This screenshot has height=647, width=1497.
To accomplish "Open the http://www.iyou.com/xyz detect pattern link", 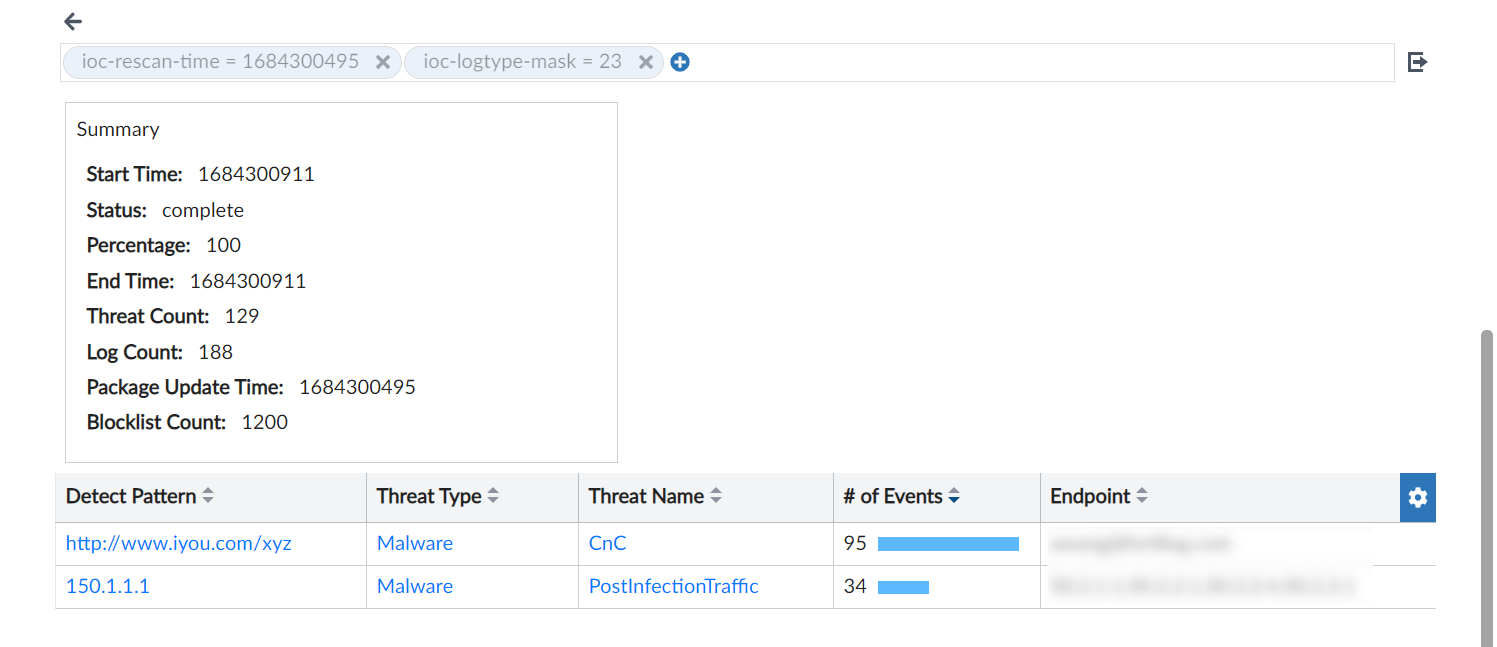I will (x=178, y=543).
